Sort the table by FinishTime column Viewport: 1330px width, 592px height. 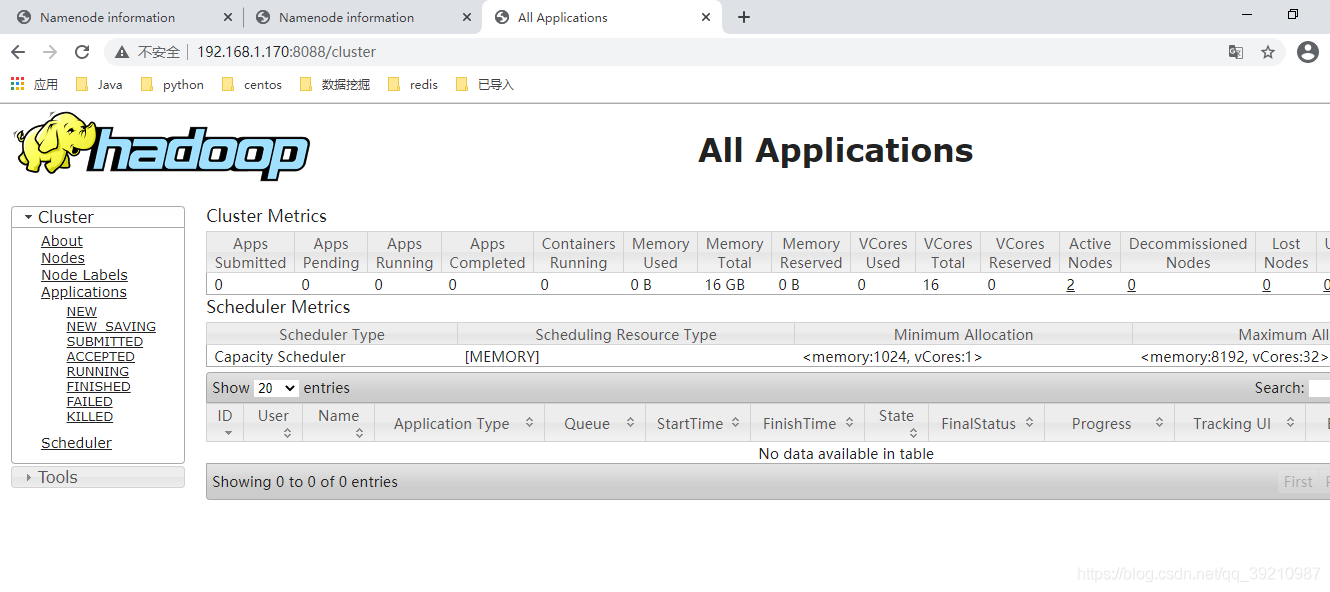click(x=808, y=423)
